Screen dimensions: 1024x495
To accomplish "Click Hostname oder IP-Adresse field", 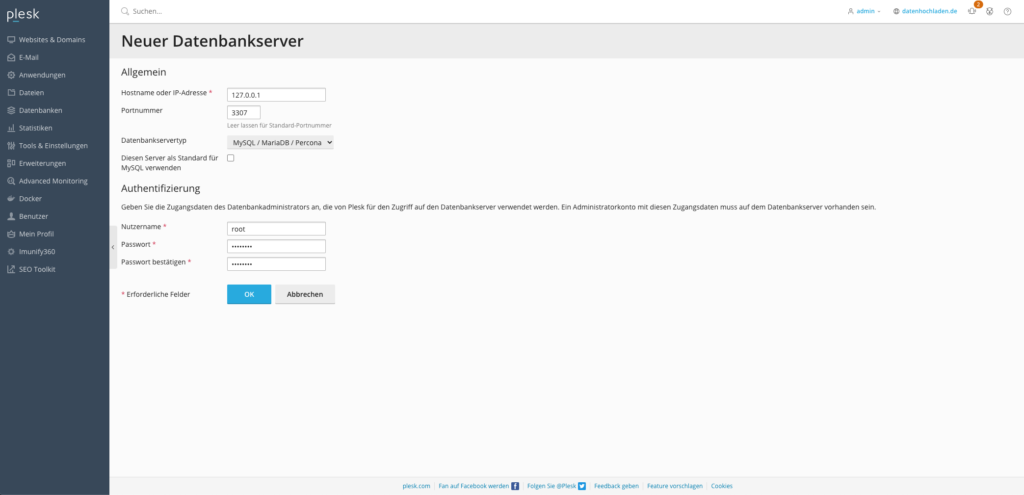I will coord(276,95).
